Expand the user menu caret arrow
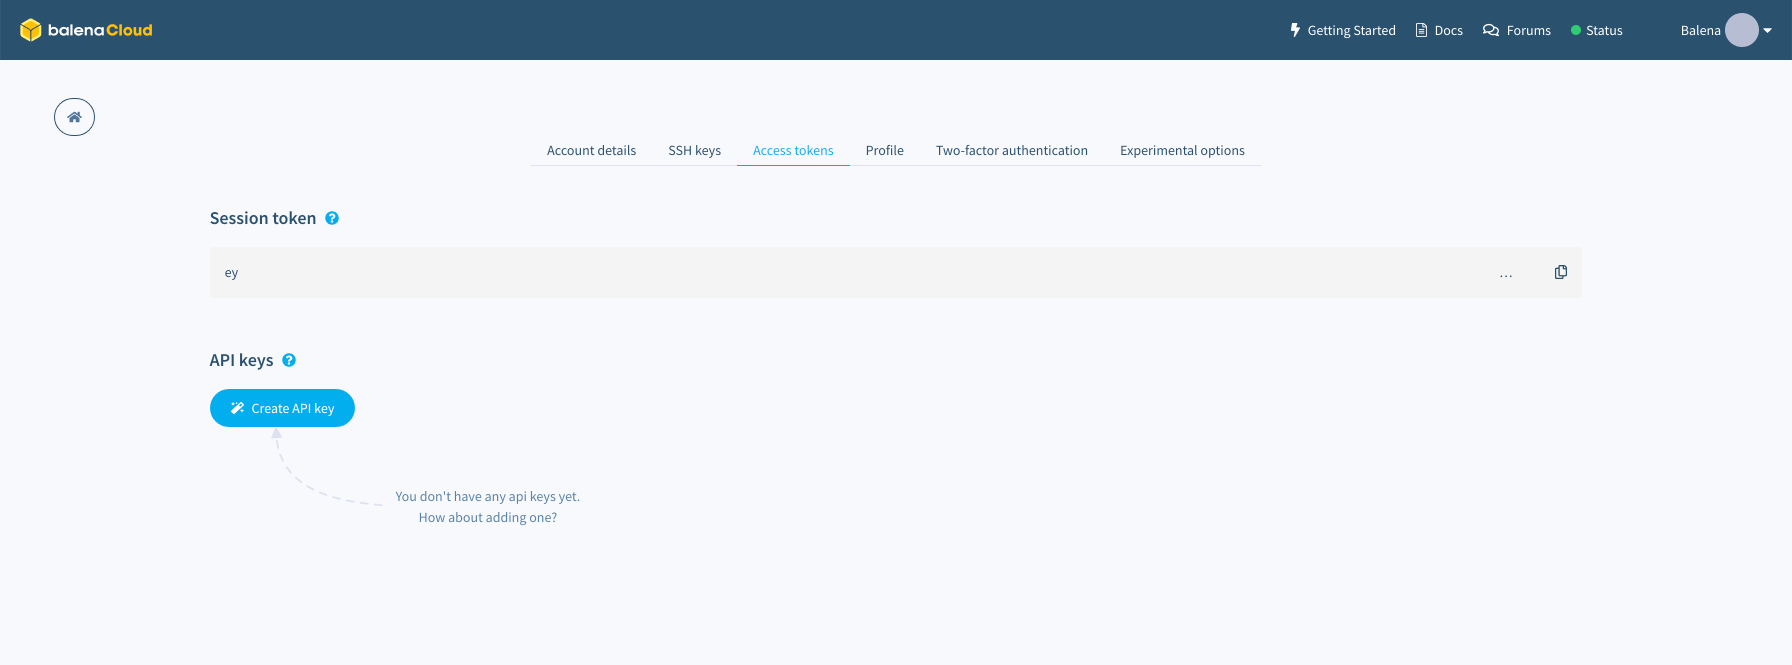This screenshot has height=665, width=1792. click(x=1768, y=30)
